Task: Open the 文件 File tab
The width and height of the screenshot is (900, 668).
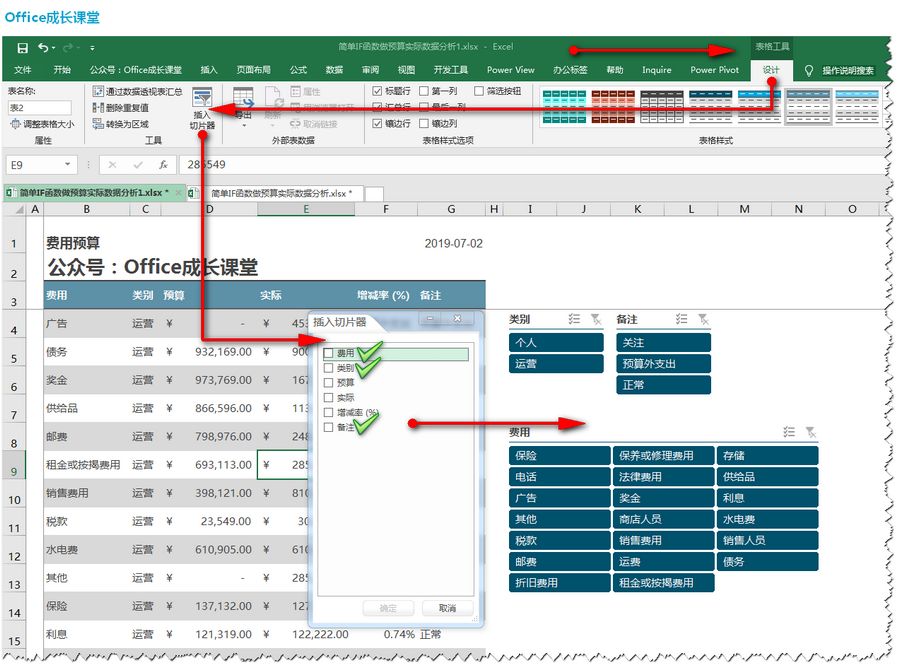Action: [23, 70]
